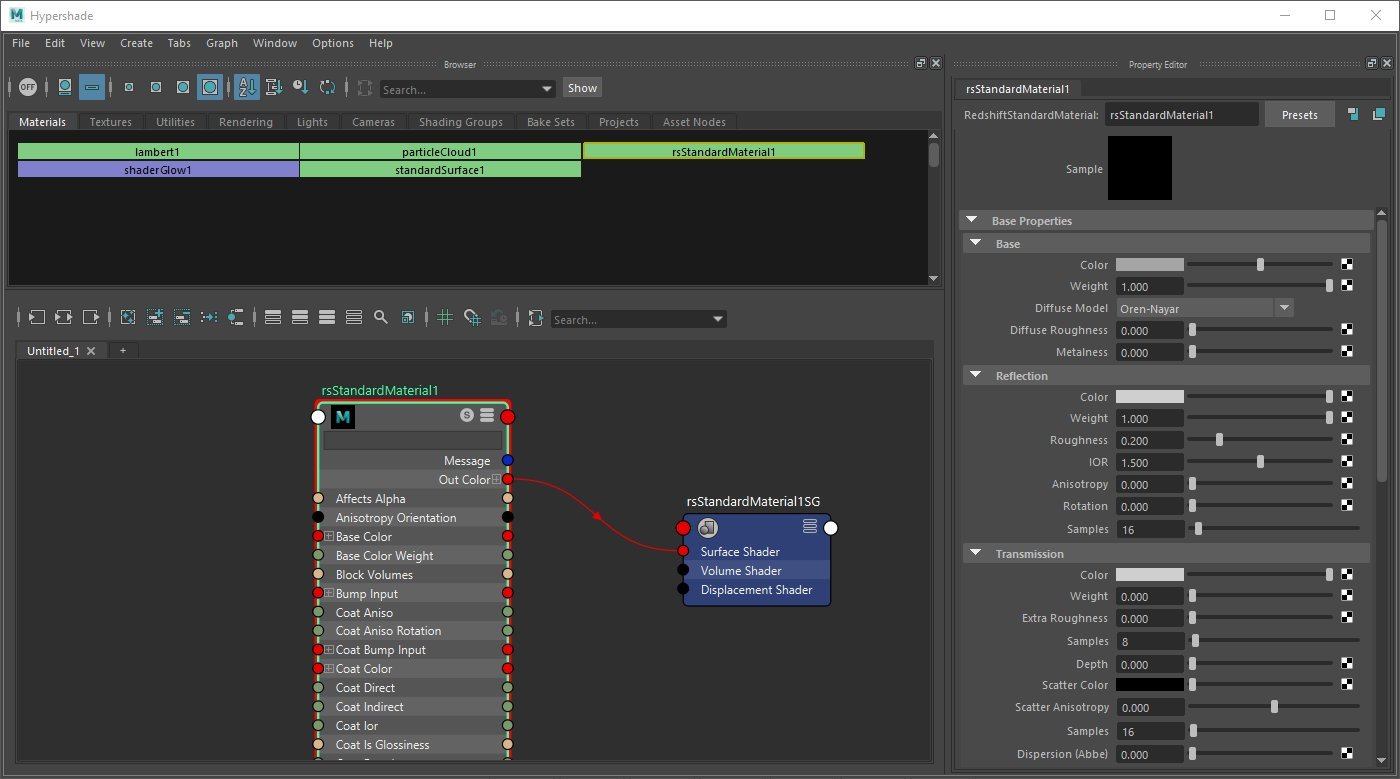Set selected nodes to simple view mode
This screenshot has width=1400, height=779.
pyautogui.click(x=273, y=318)
